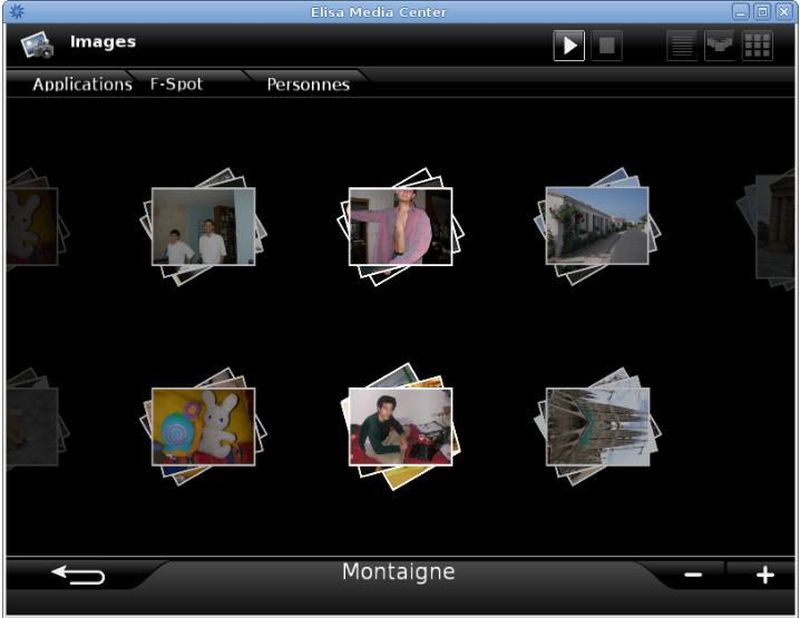Open album showing two men in white shirts

point(203,227)
